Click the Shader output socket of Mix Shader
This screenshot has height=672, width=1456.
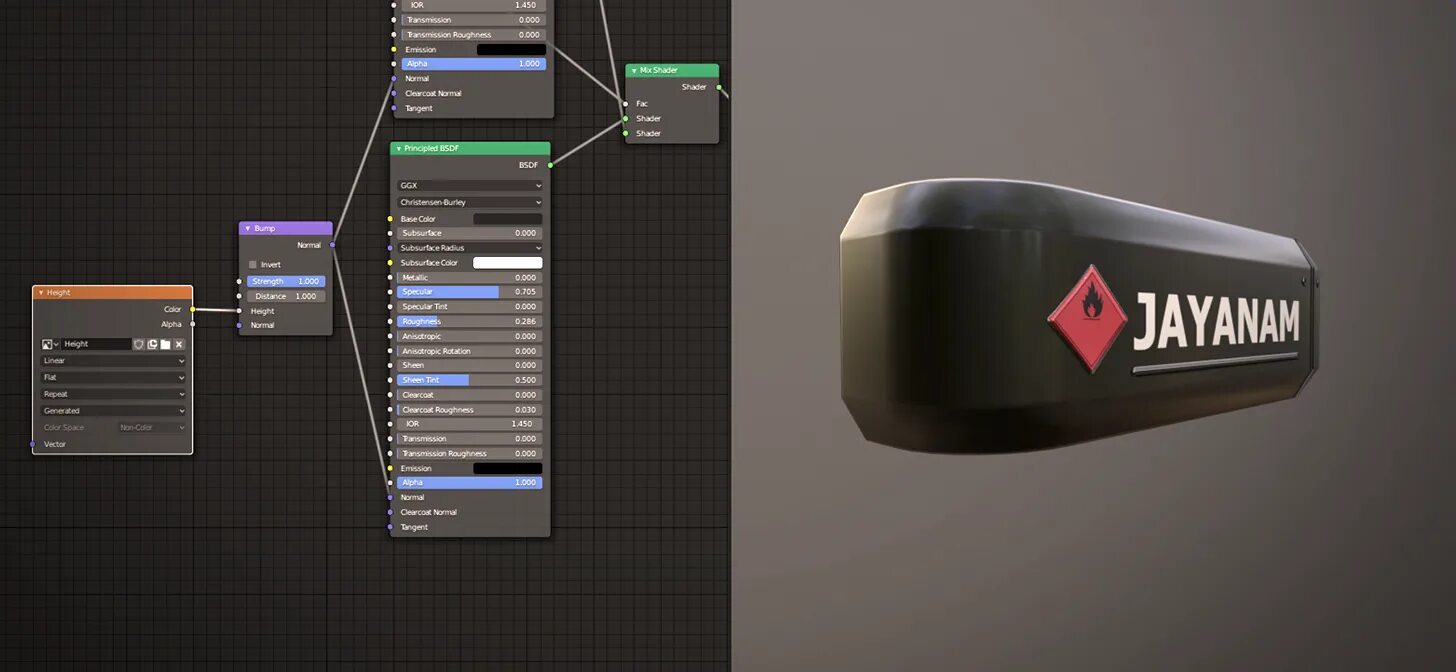point(719,87)
